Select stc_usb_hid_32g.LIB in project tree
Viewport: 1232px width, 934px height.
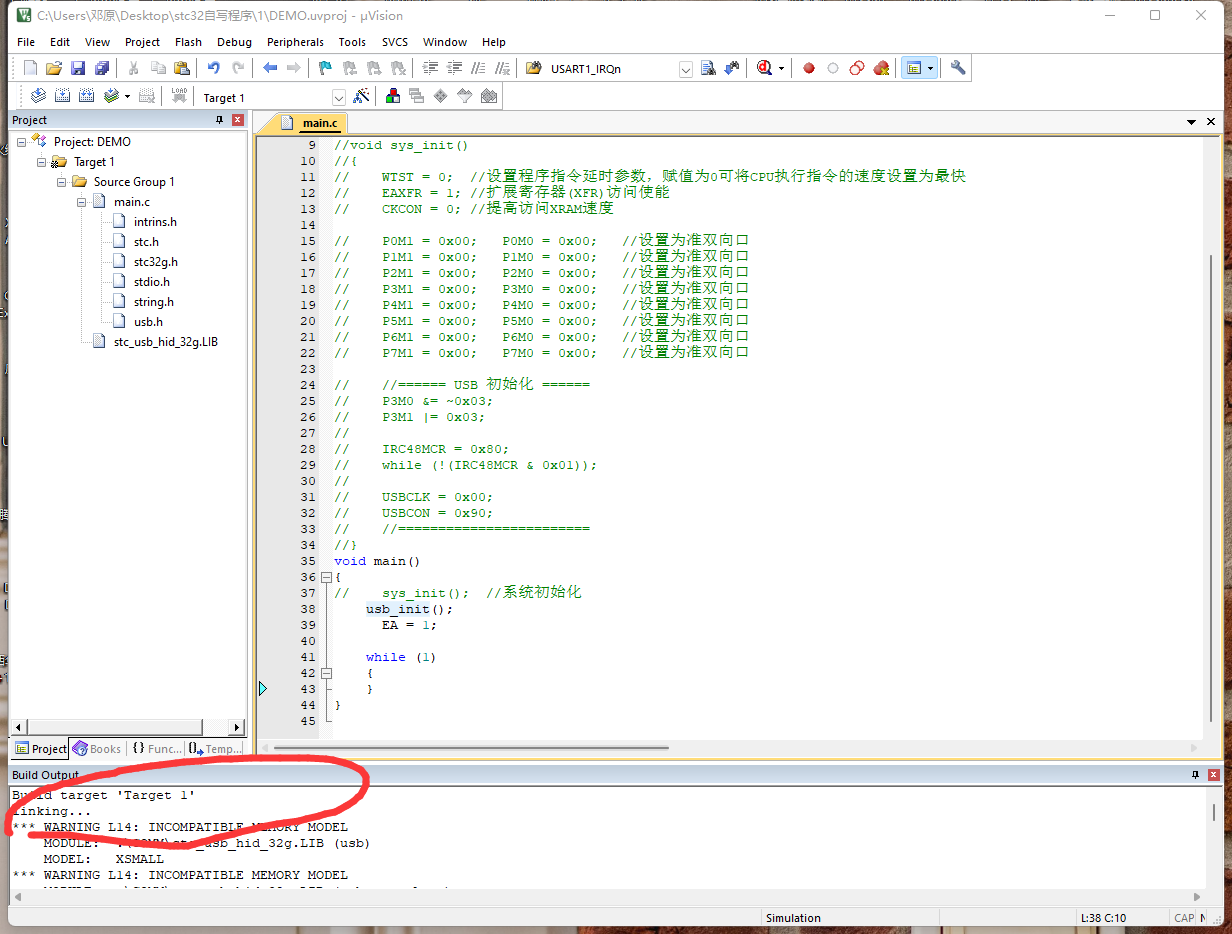click(165, 341)
